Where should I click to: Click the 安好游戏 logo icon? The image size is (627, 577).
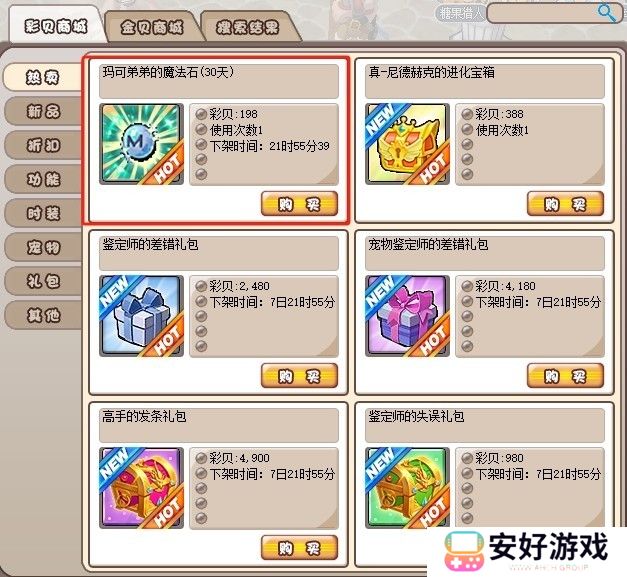pos(464,551)
